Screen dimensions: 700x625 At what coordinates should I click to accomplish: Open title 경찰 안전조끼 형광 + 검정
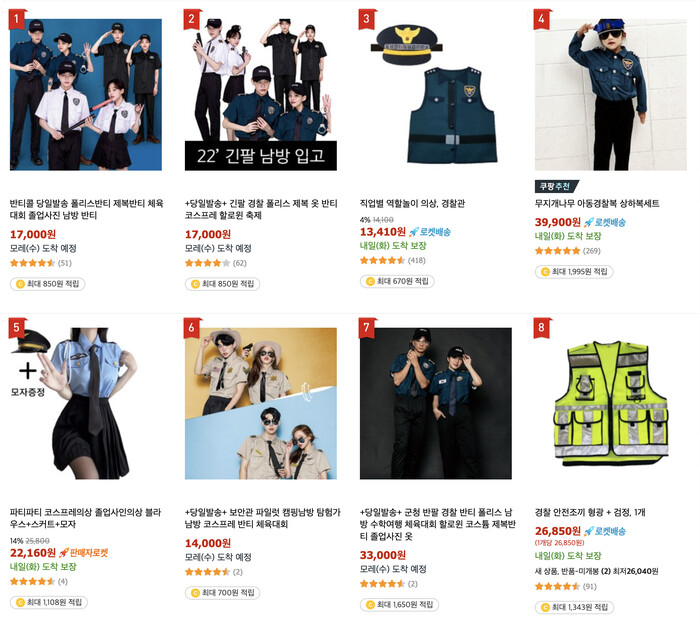590,512
